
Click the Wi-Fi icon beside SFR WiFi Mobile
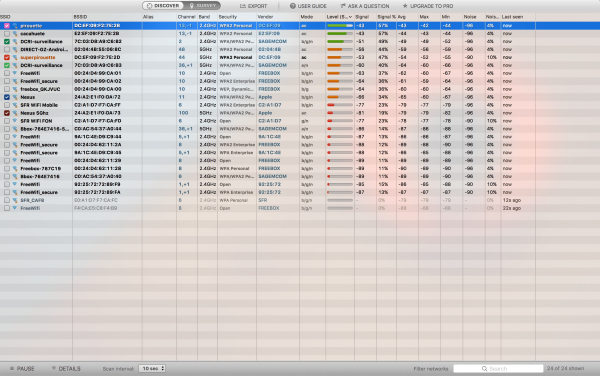15,105
